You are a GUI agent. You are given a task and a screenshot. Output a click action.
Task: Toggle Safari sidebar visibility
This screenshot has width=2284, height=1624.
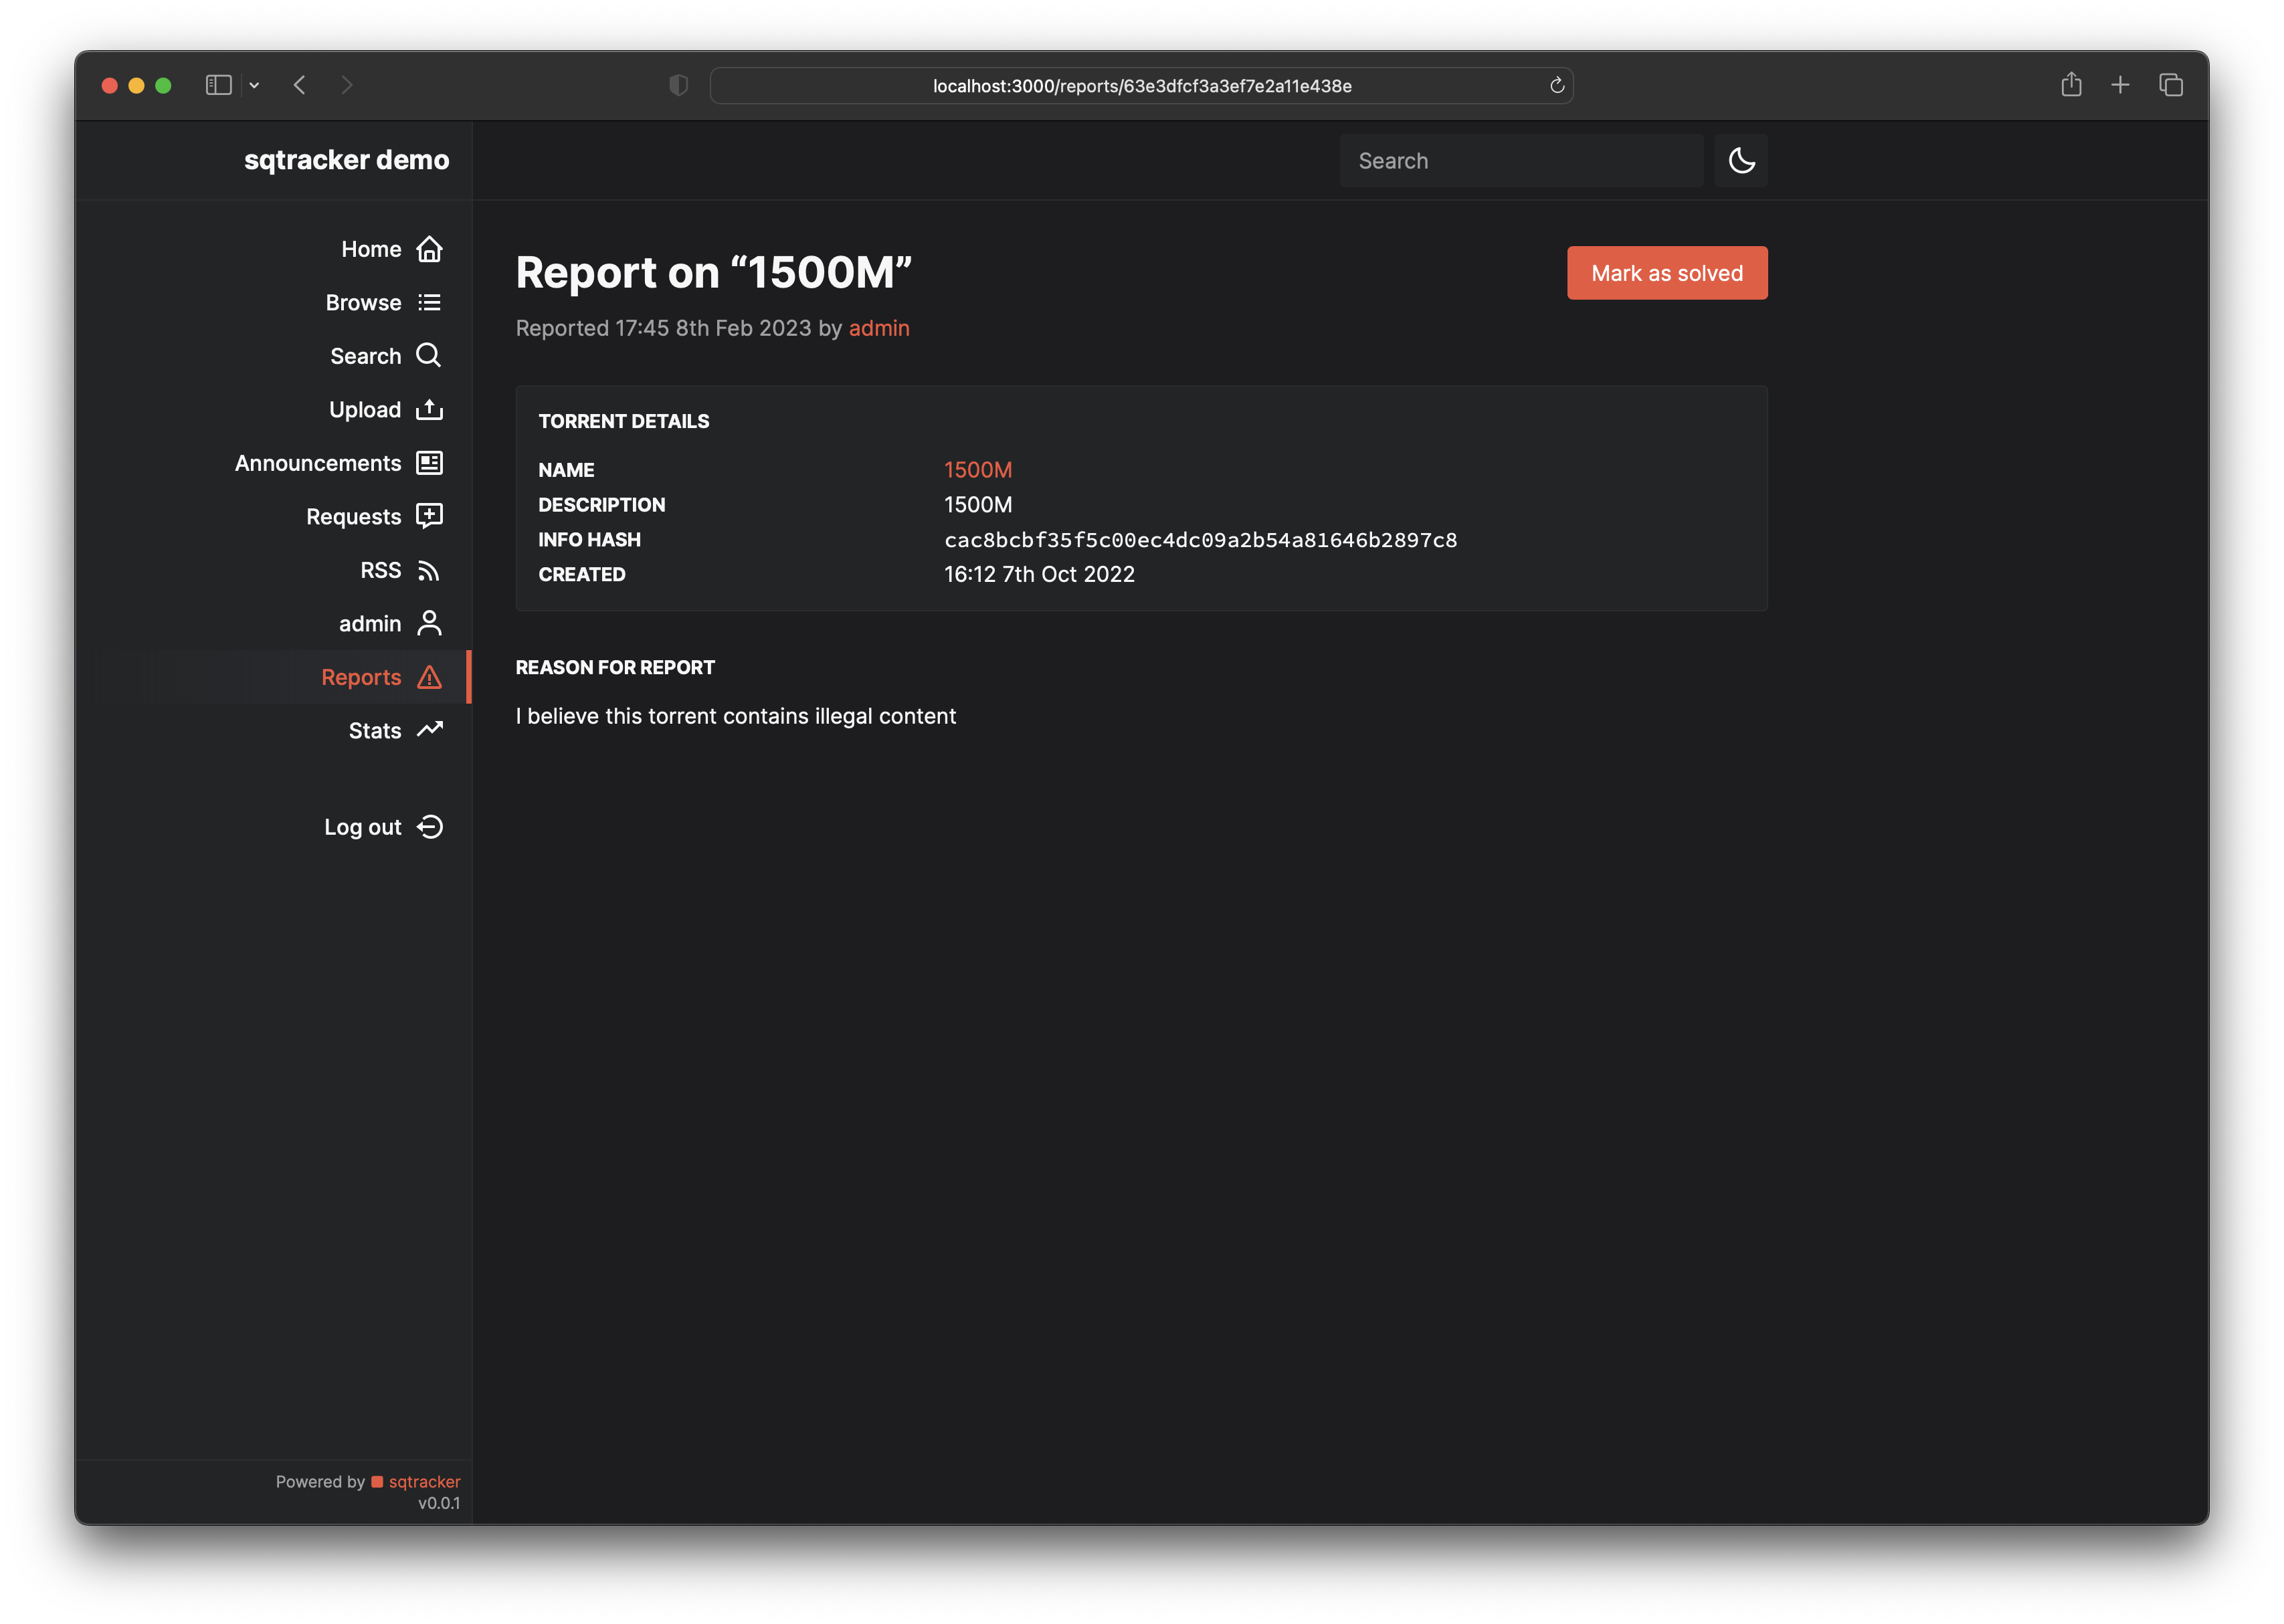click(218, 86)
